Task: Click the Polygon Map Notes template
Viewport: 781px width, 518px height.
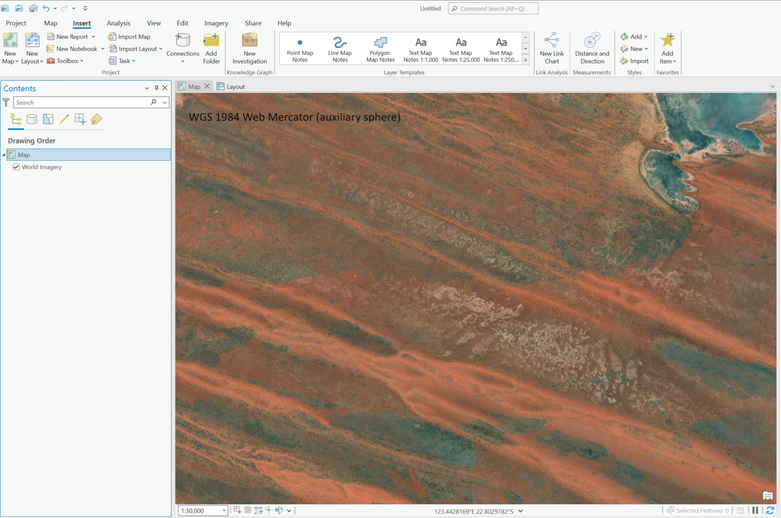Action: pyautogui.click(x=380, y=50)
